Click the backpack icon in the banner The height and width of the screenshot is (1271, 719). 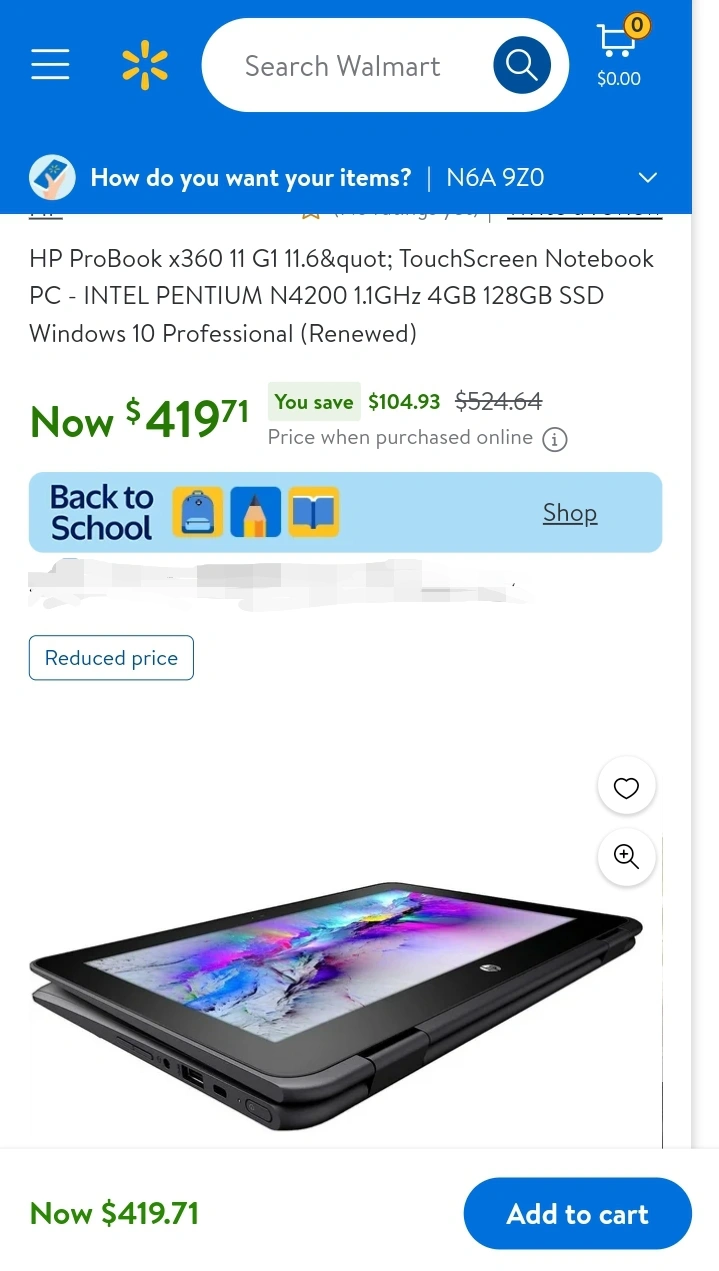pyautogui.click(x=197, y=512)
